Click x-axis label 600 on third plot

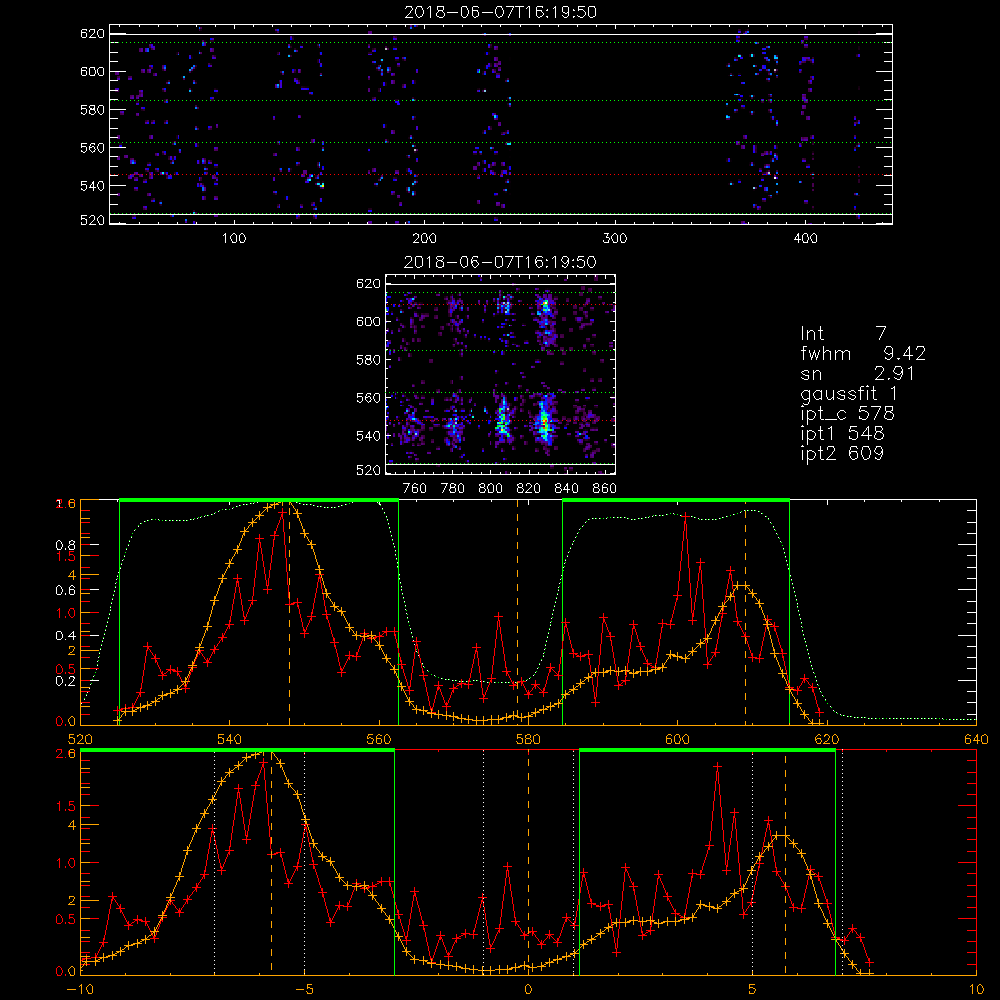click(x=678, y=740)
